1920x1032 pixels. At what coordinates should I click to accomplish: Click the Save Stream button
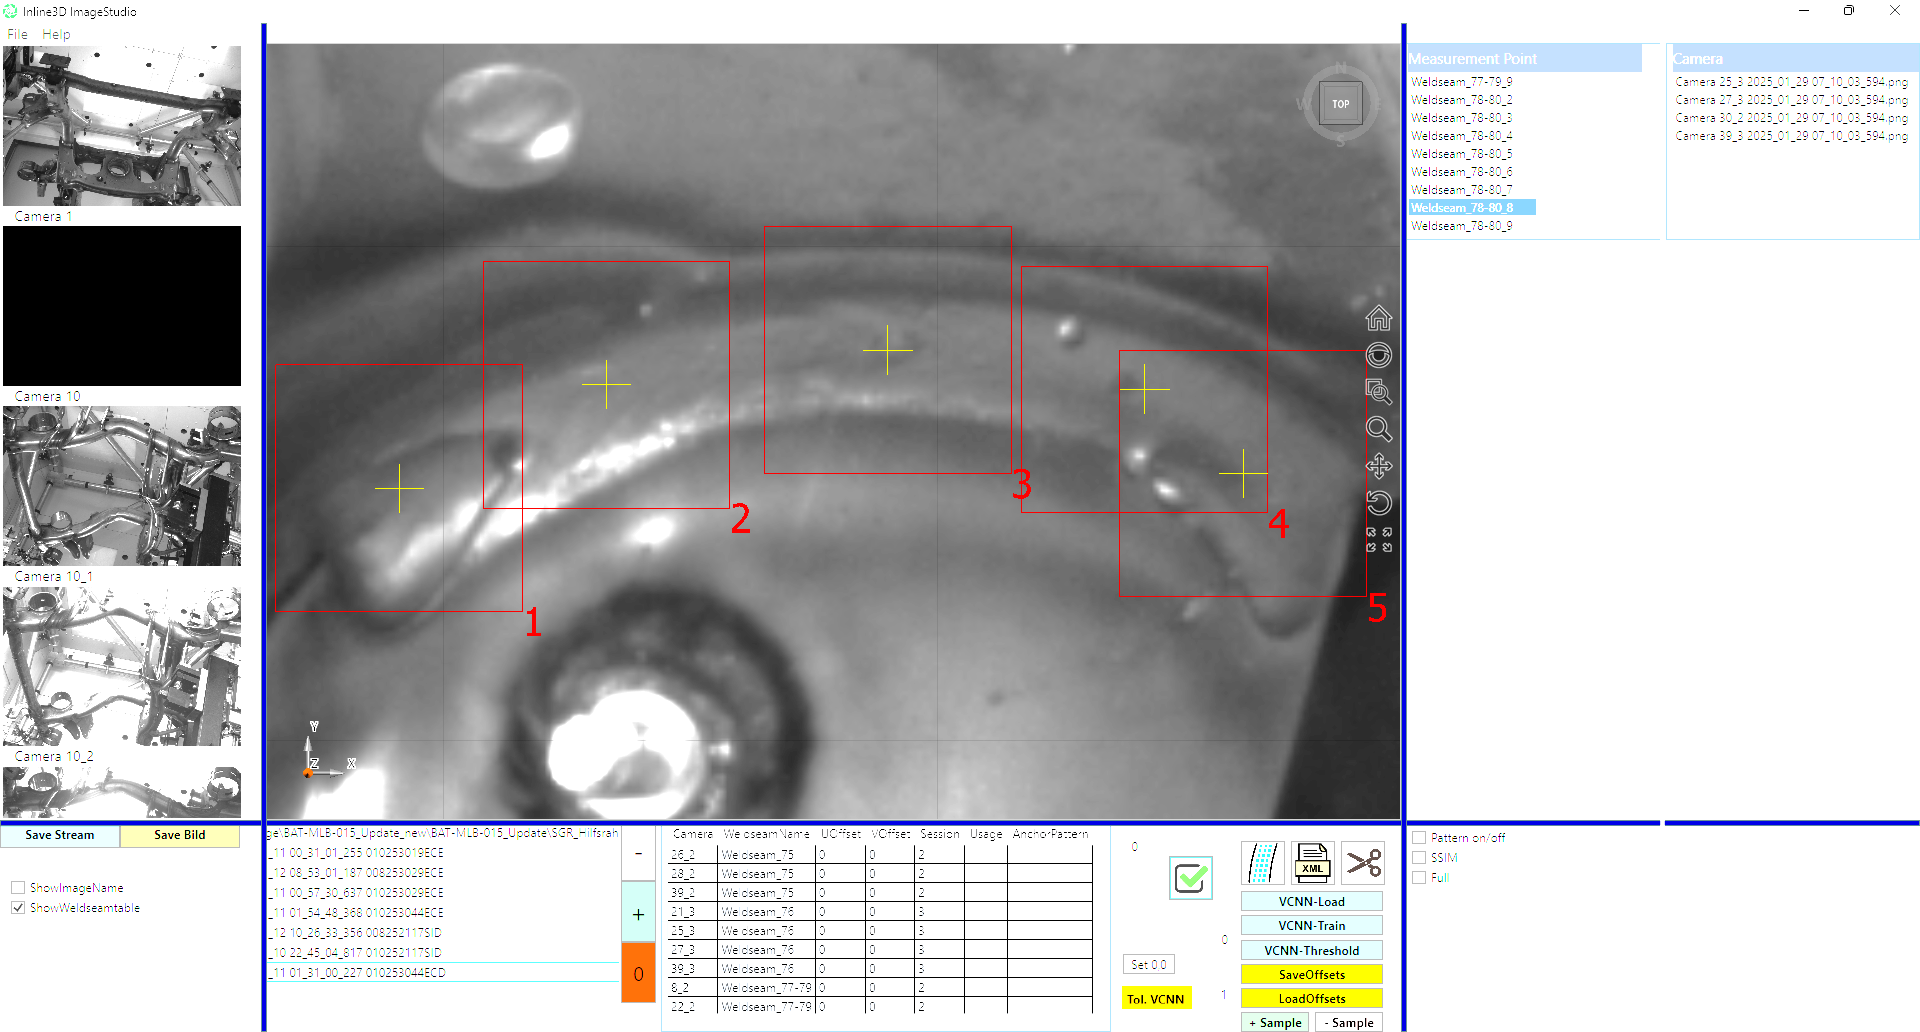click(60, 835)
